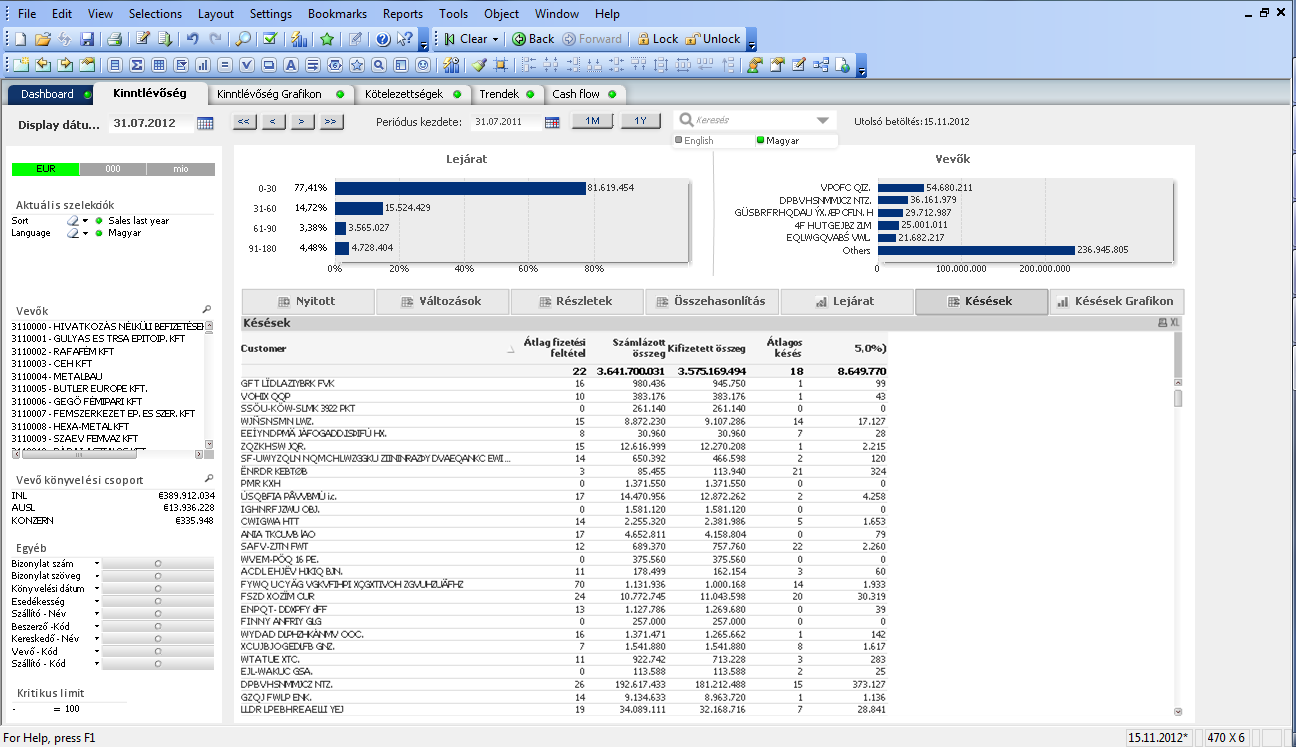1296x747 pixels.
Task: Click the Create Statistics Box sigma icon
Action: coord(136,65)
